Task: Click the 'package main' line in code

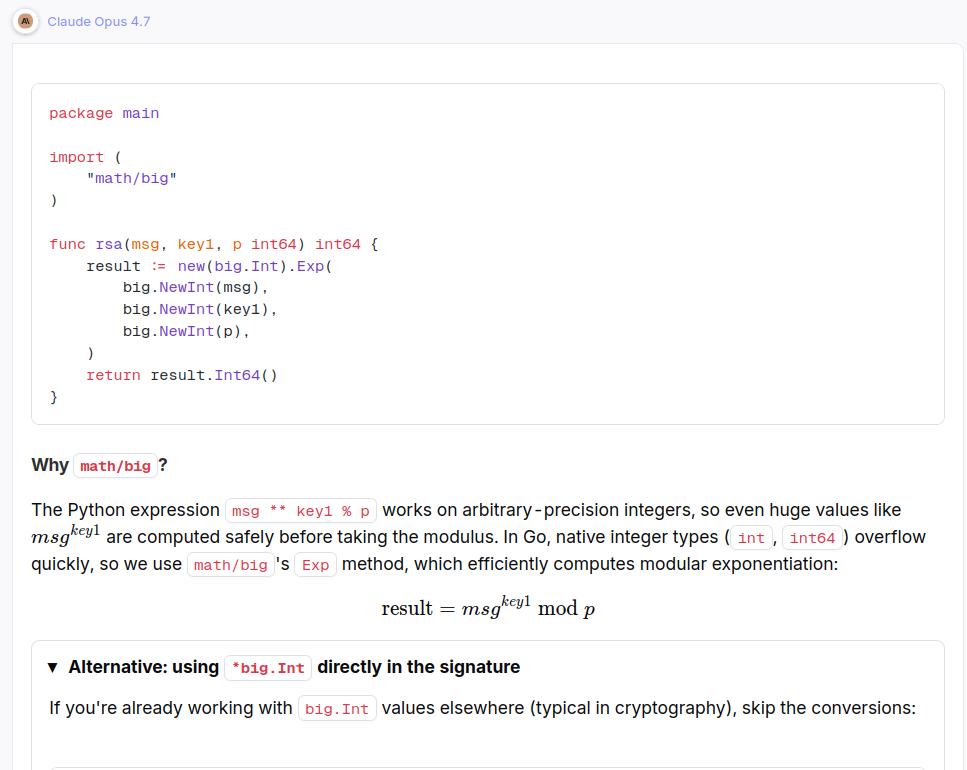Action: point(104,113)
